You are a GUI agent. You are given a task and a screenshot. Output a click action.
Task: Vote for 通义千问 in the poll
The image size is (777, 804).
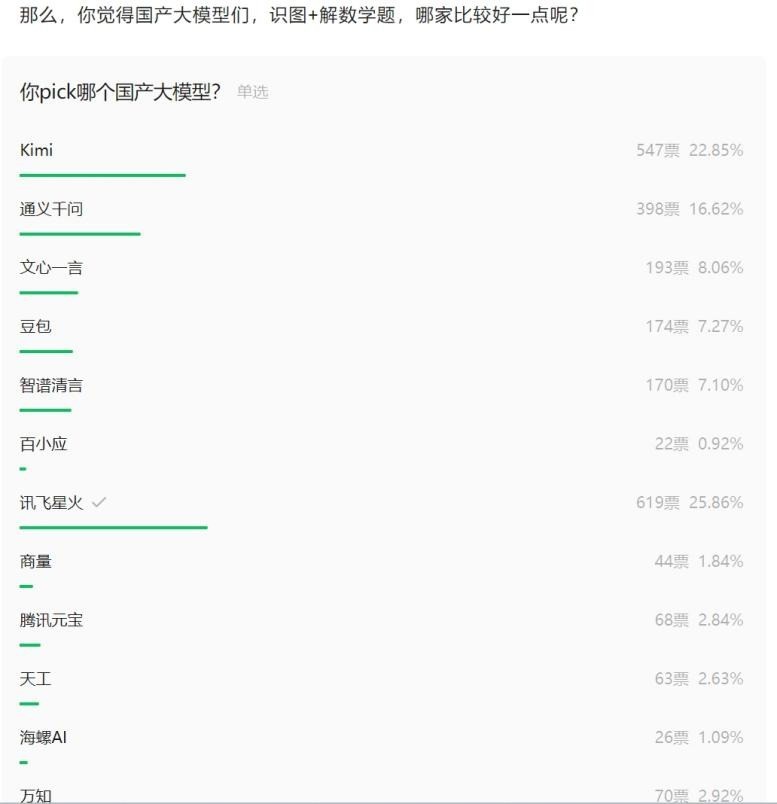[51, 208]
